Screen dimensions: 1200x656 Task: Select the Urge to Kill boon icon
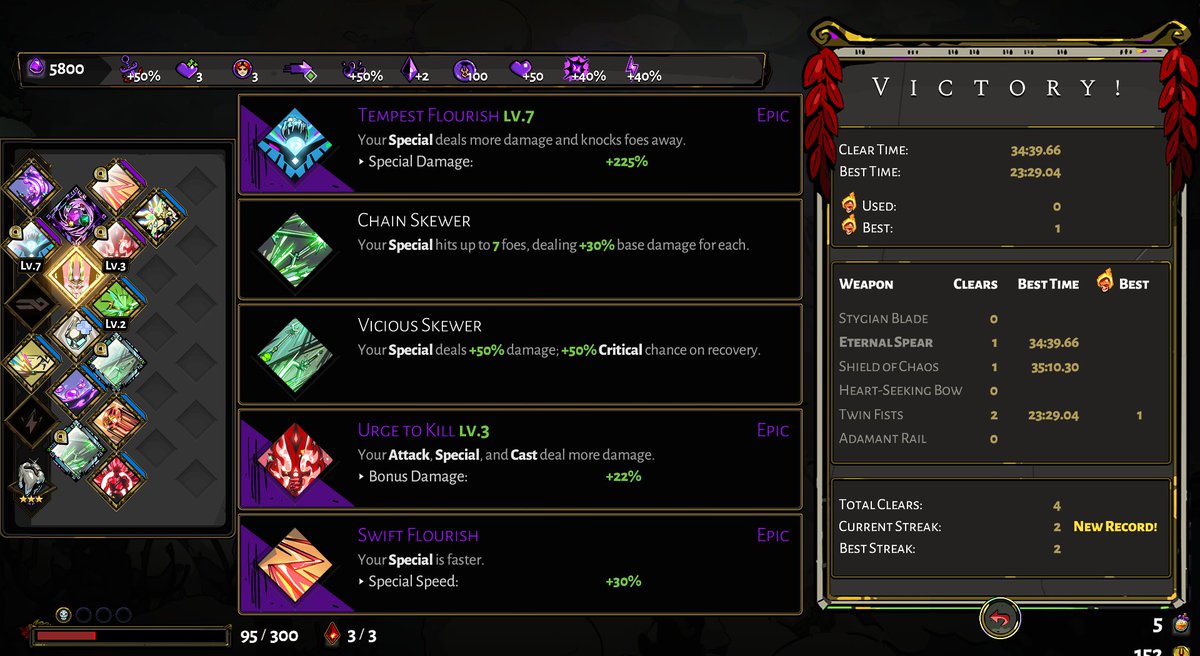point(295,460)
